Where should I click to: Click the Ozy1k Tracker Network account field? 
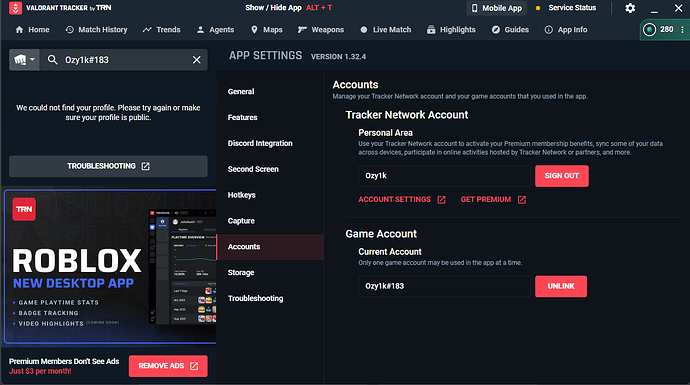[x=444, y=176]
